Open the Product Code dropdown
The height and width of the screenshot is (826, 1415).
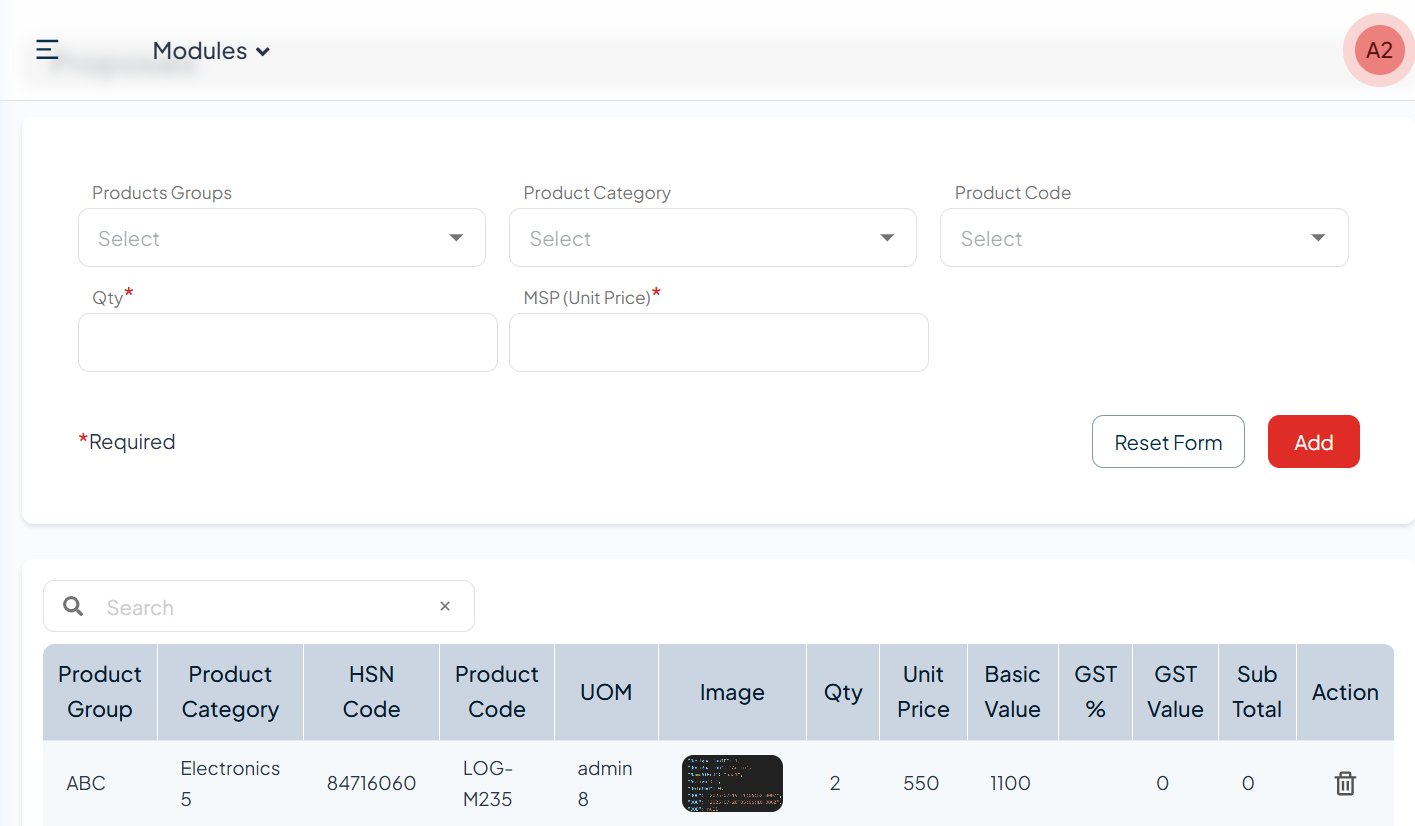coord(1143,238)
